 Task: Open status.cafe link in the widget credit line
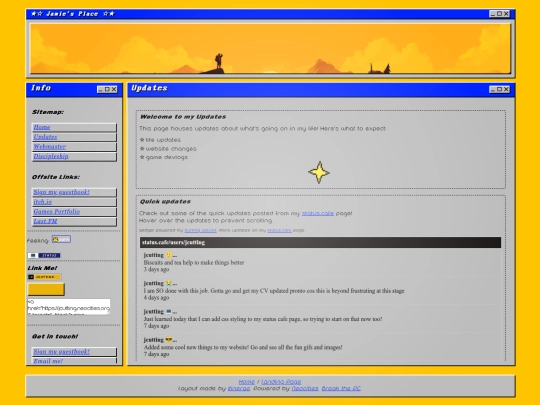279,230
